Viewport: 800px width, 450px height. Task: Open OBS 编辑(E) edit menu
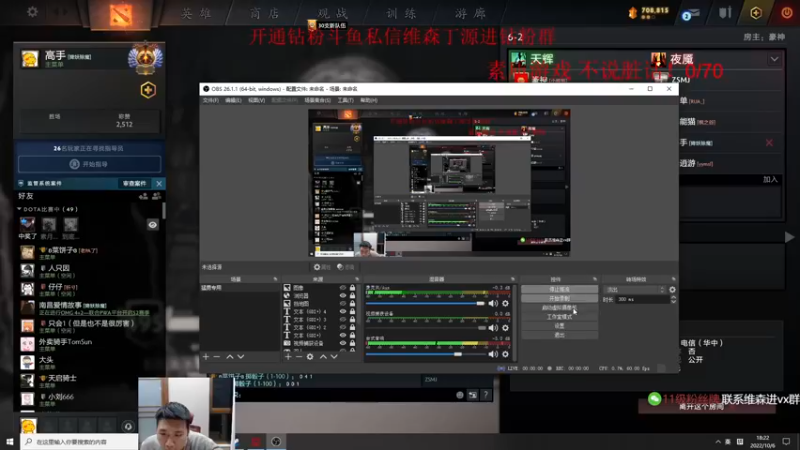pyautogui.click(x=233, y=101)
